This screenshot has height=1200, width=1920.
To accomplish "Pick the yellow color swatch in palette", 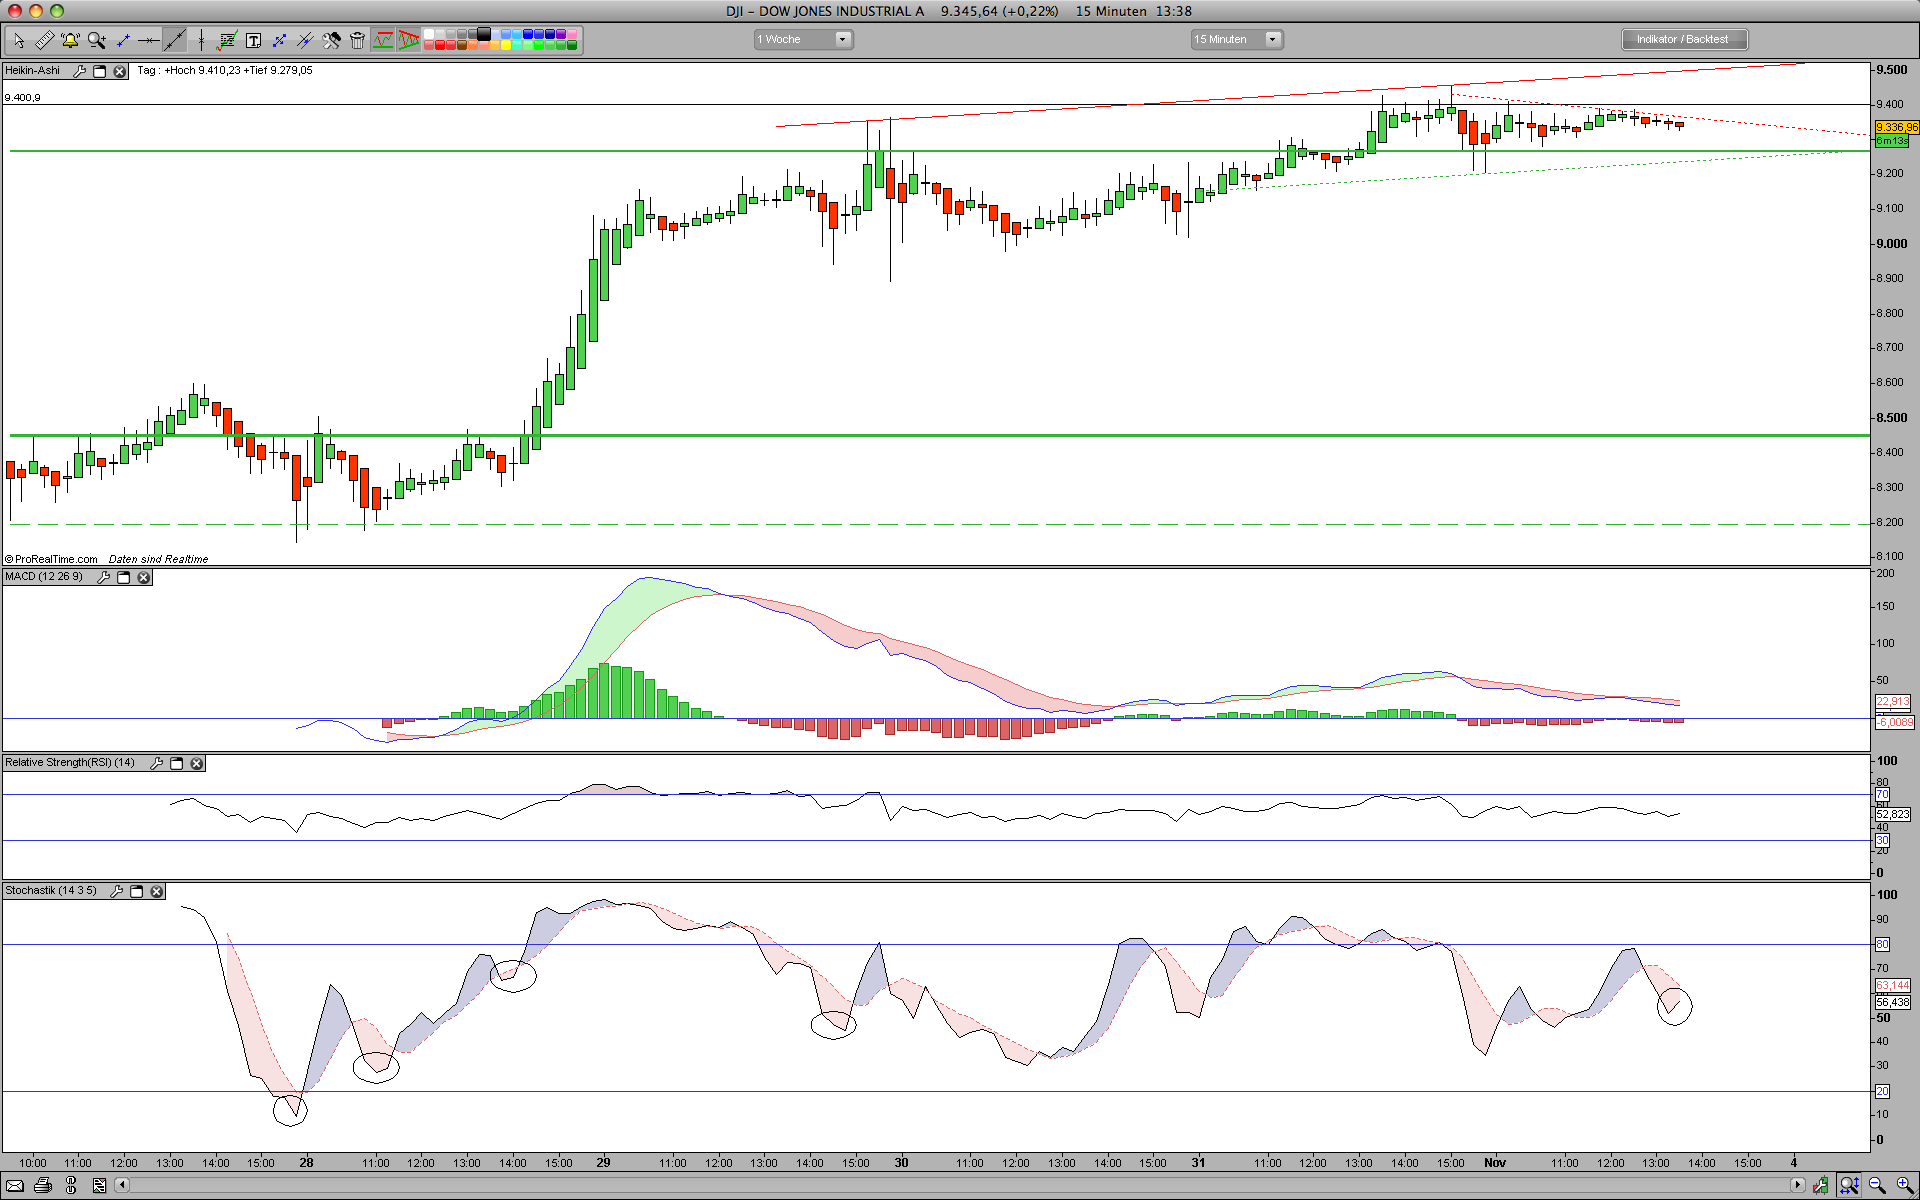I will (506, 45).
